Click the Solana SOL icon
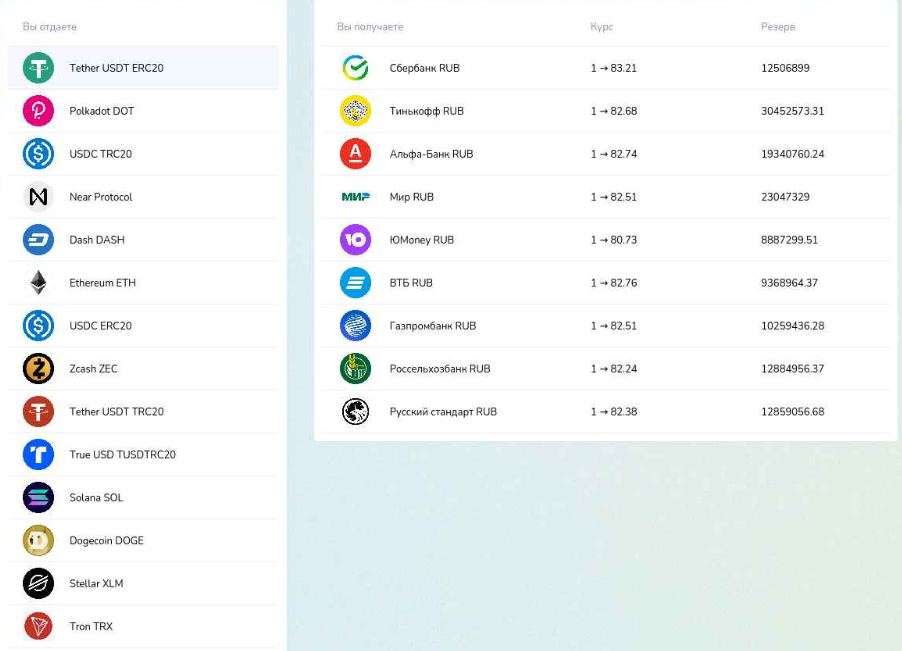Screen dimensions: 902x651 point(39,497)
